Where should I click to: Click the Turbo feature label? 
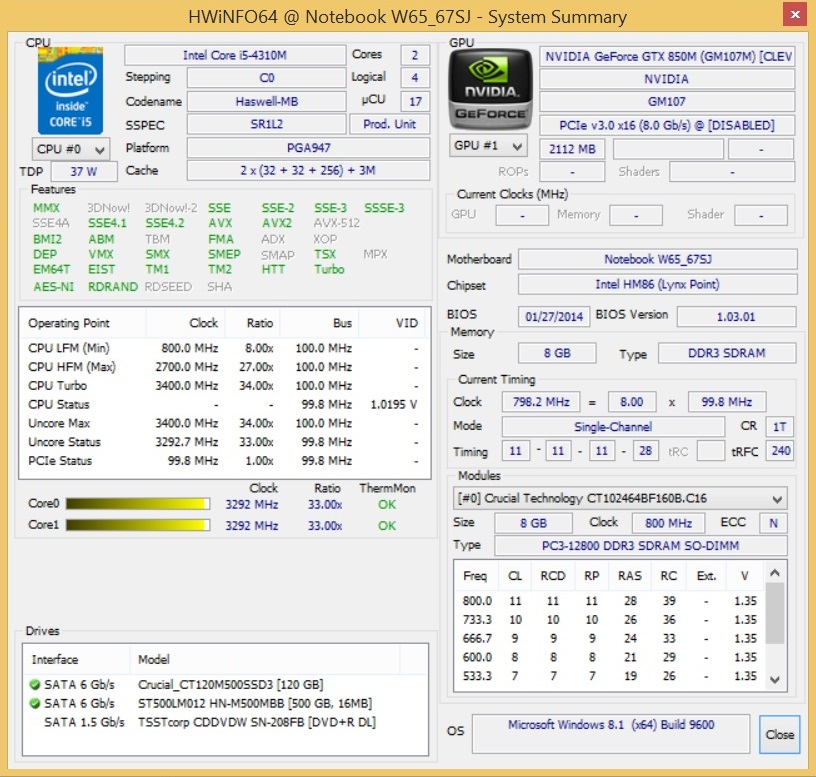(329, 269)
